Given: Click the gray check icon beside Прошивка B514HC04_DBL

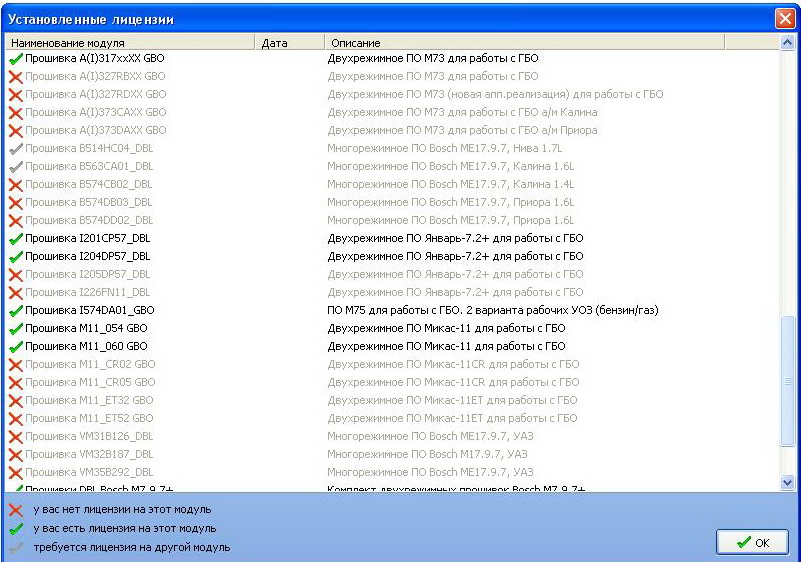Looking at the screenshot, I should [16, 149].
